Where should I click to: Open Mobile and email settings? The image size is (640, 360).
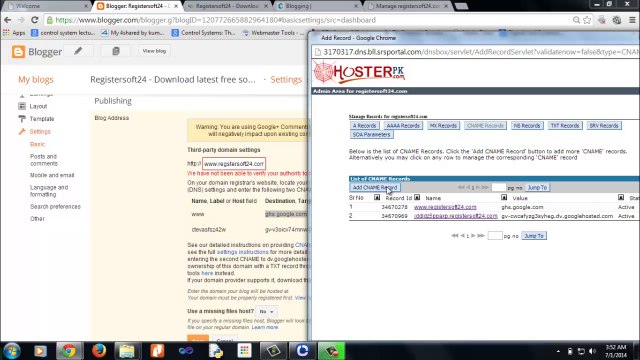click(x=52, y=175)
